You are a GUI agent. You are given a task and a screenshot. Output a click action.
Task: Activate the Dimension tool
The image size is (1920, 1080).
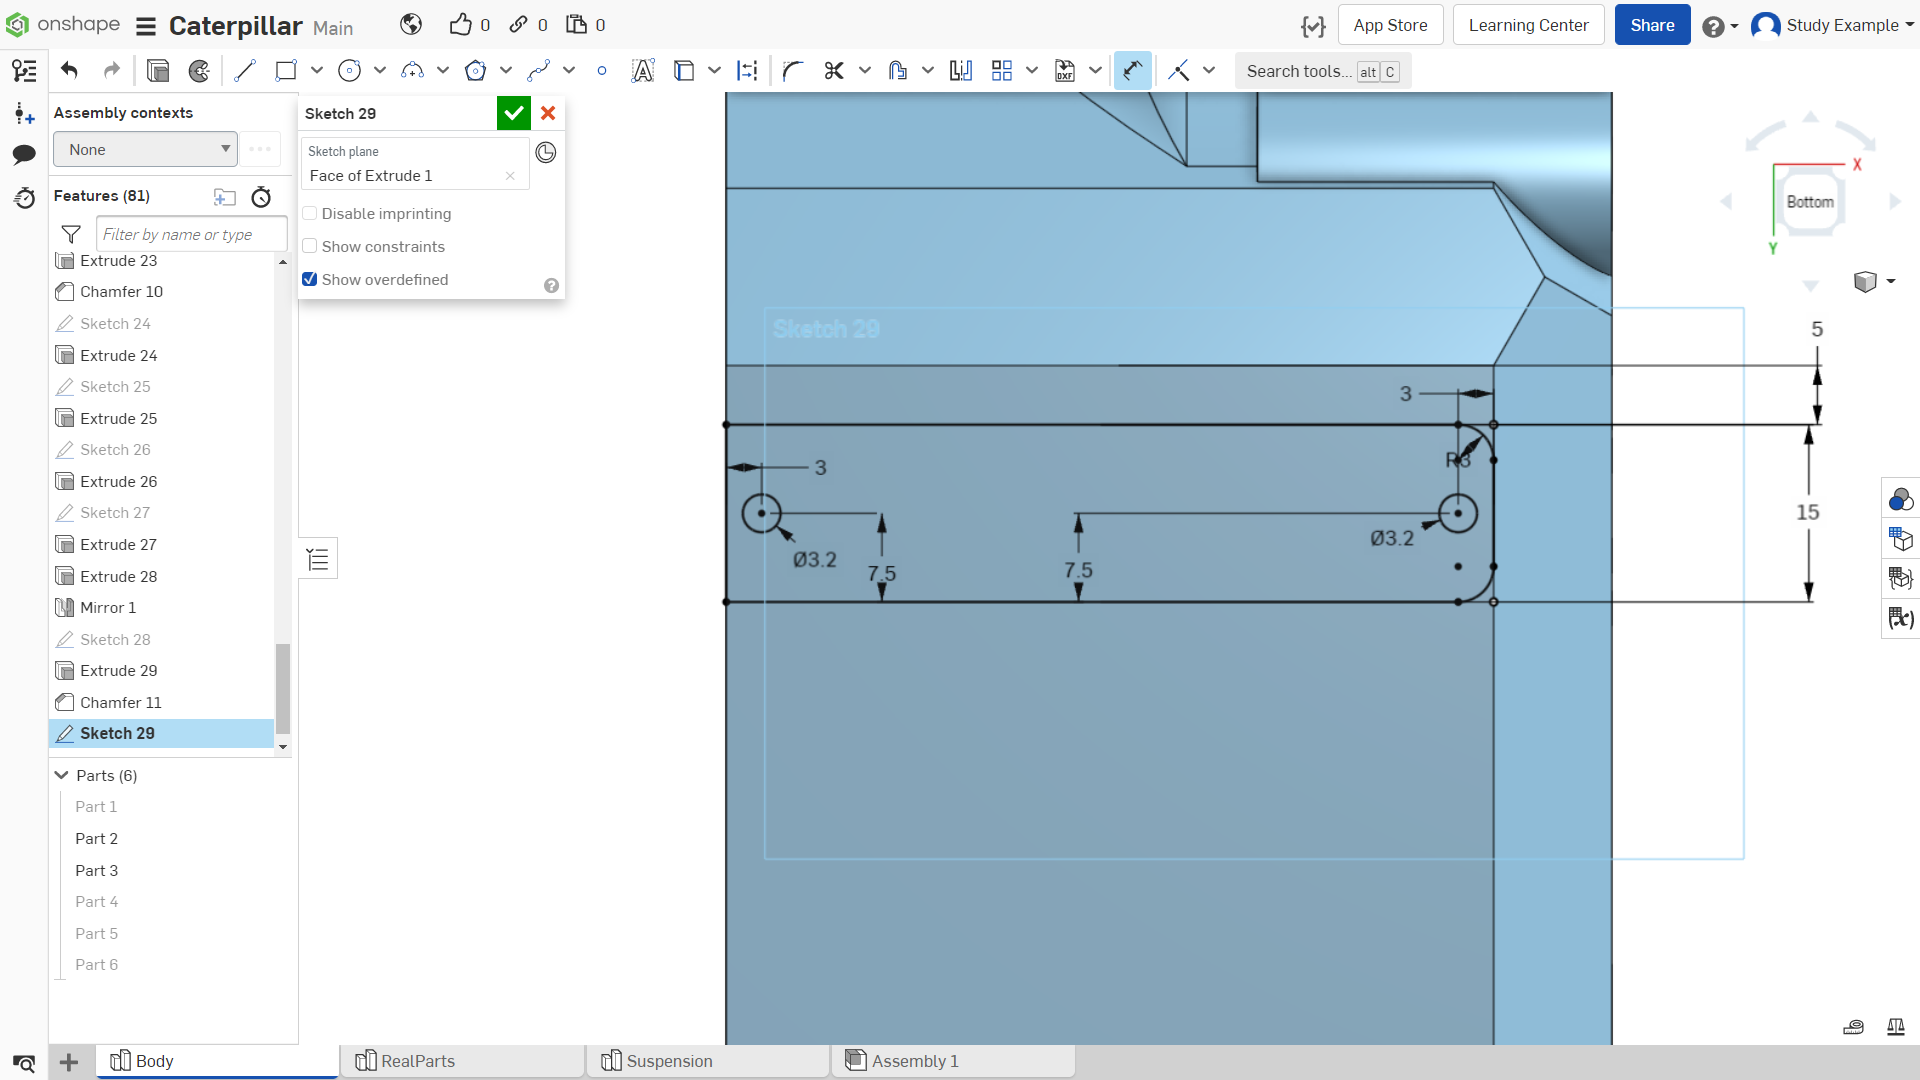pyautogui.click(x=1133, y=70)
